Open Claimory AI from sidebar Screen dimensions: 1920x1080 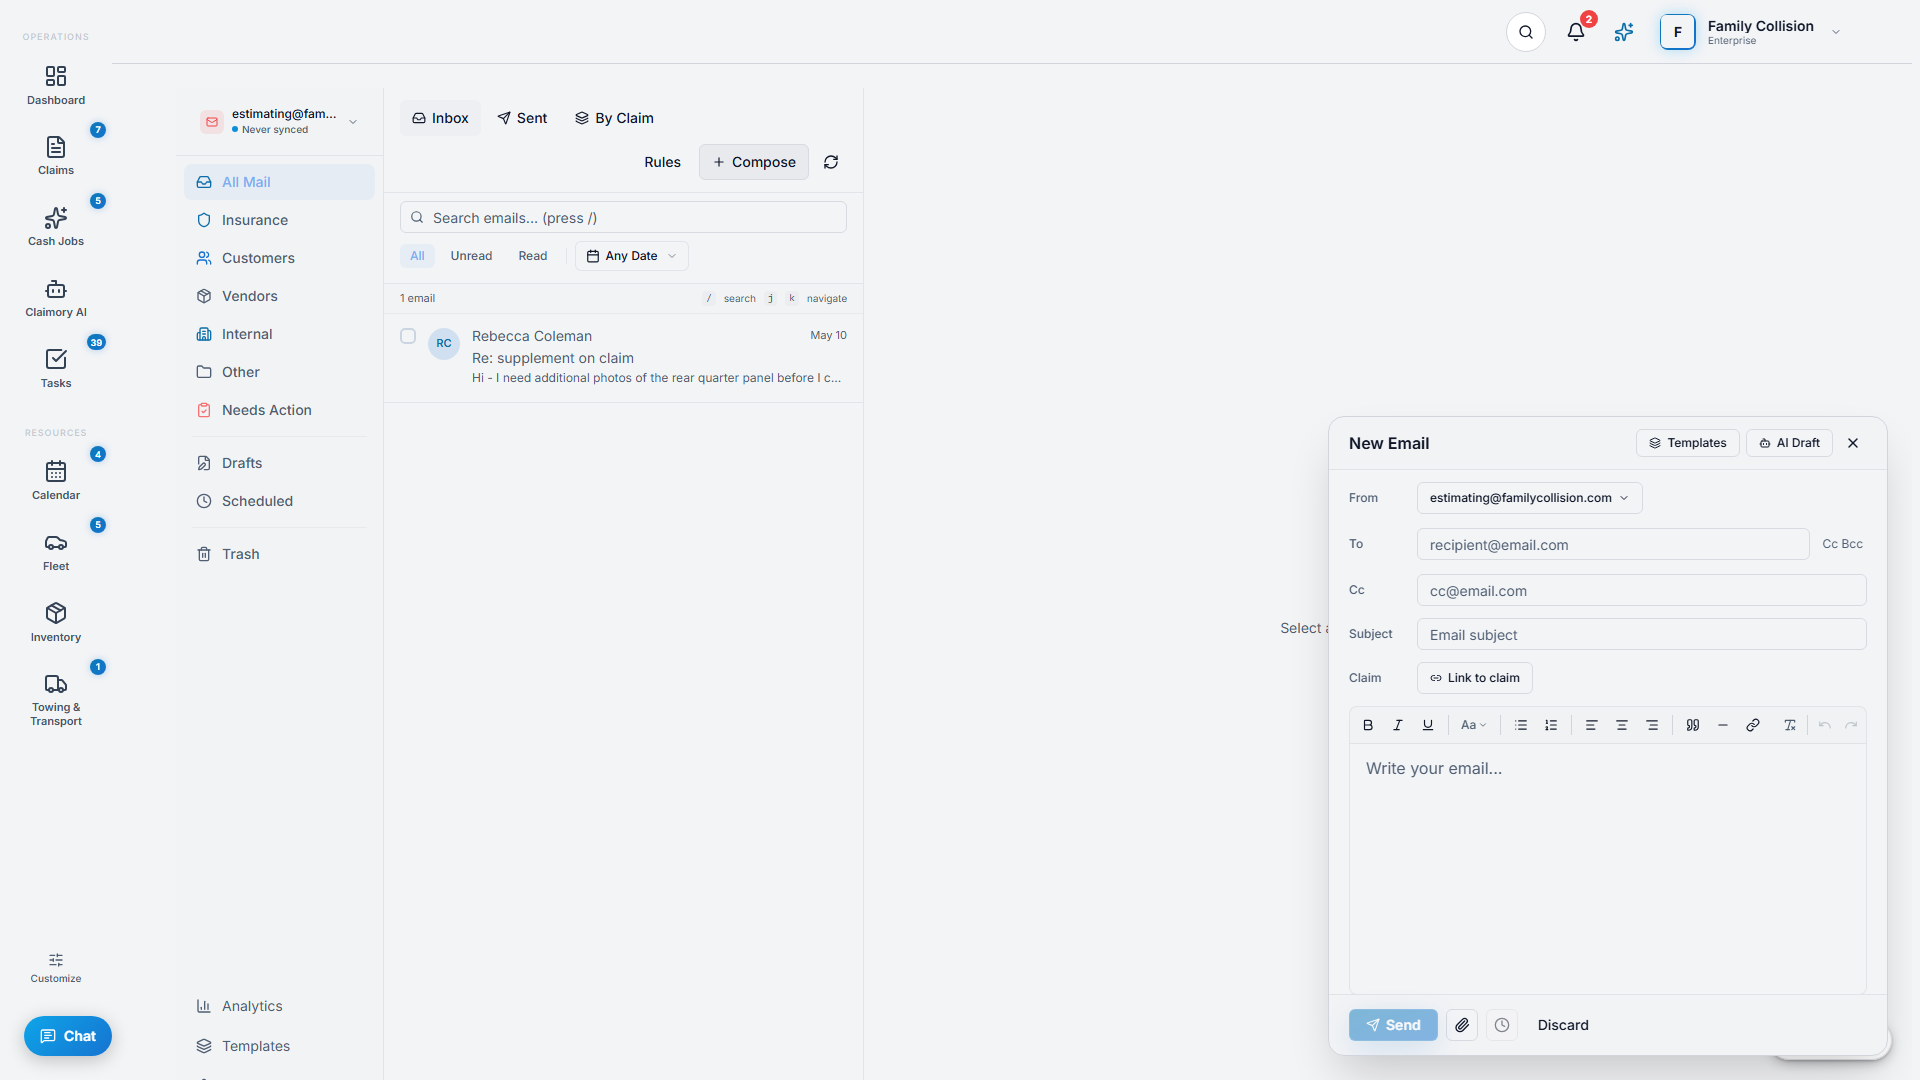[56, 298]
